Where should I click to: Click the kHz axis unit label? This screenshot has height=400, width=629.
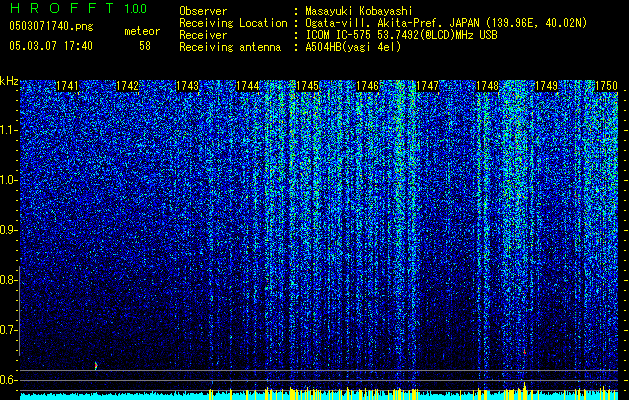(x=9, y=82)
